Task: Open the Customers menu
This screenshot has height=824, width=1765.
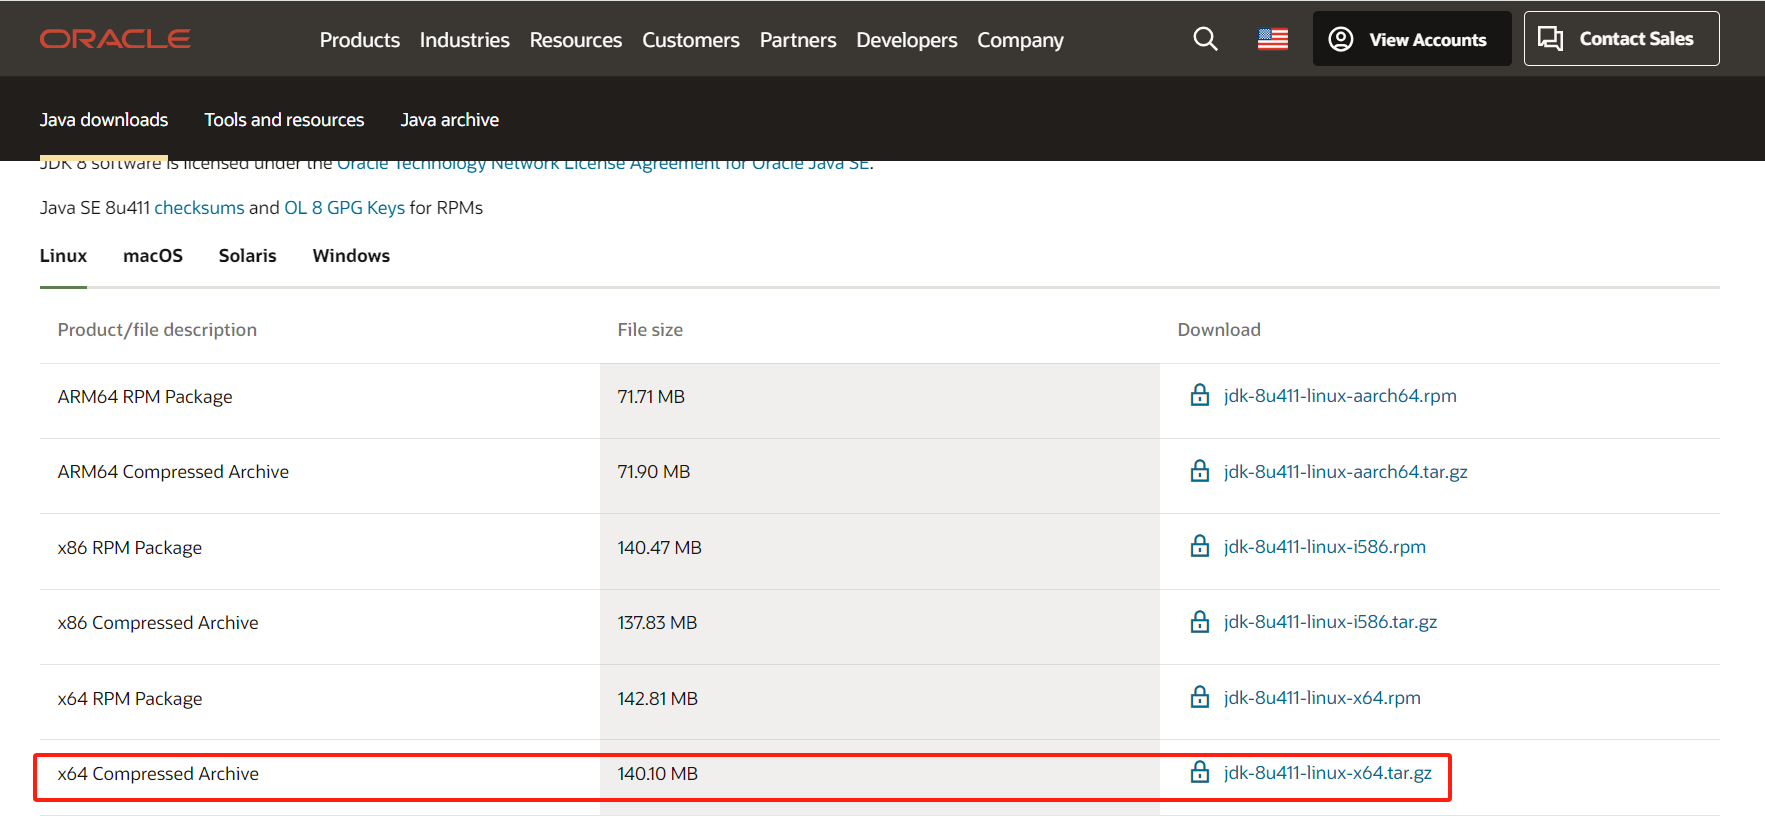Action: (691, 40)
